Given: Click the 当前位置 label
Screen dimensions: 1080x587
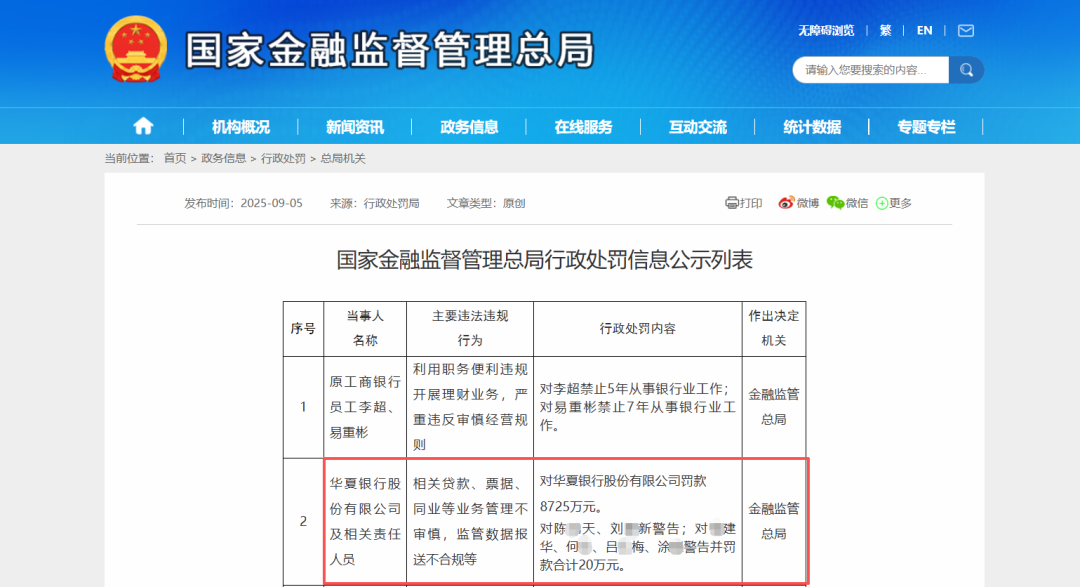Looking at the screenshot, I should 129,158.
